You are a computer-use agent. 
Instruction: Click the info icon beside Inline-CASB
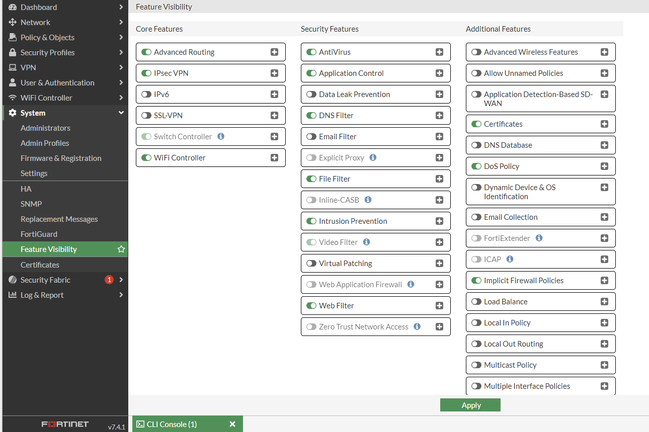click(x=368, y=199)
